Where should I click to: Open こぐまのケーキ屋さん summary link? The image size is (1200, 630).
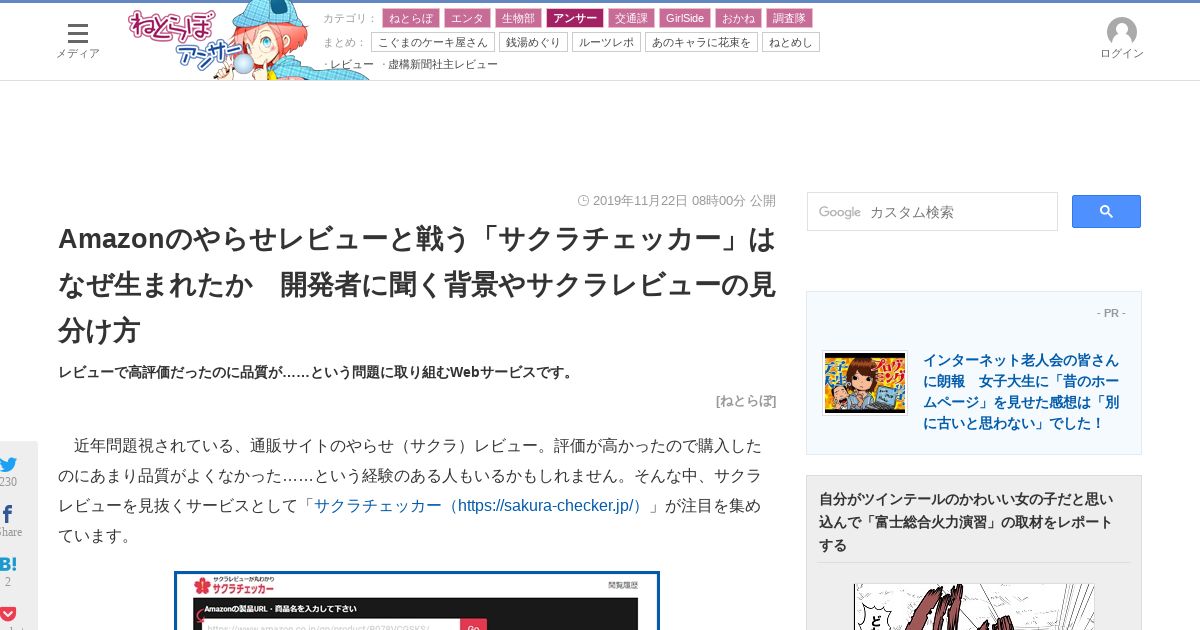pos(433,42)
